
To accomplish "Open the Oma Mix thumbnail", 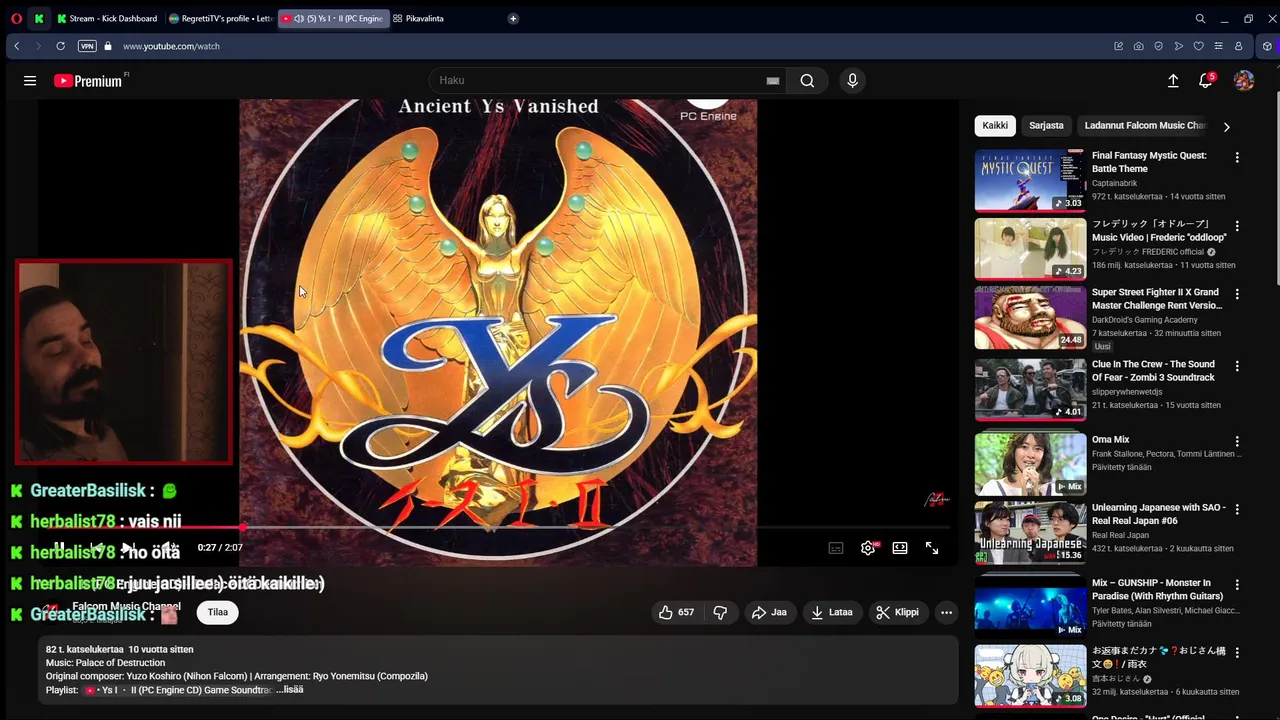I will pyautogui.click(x=1030, y=464).
